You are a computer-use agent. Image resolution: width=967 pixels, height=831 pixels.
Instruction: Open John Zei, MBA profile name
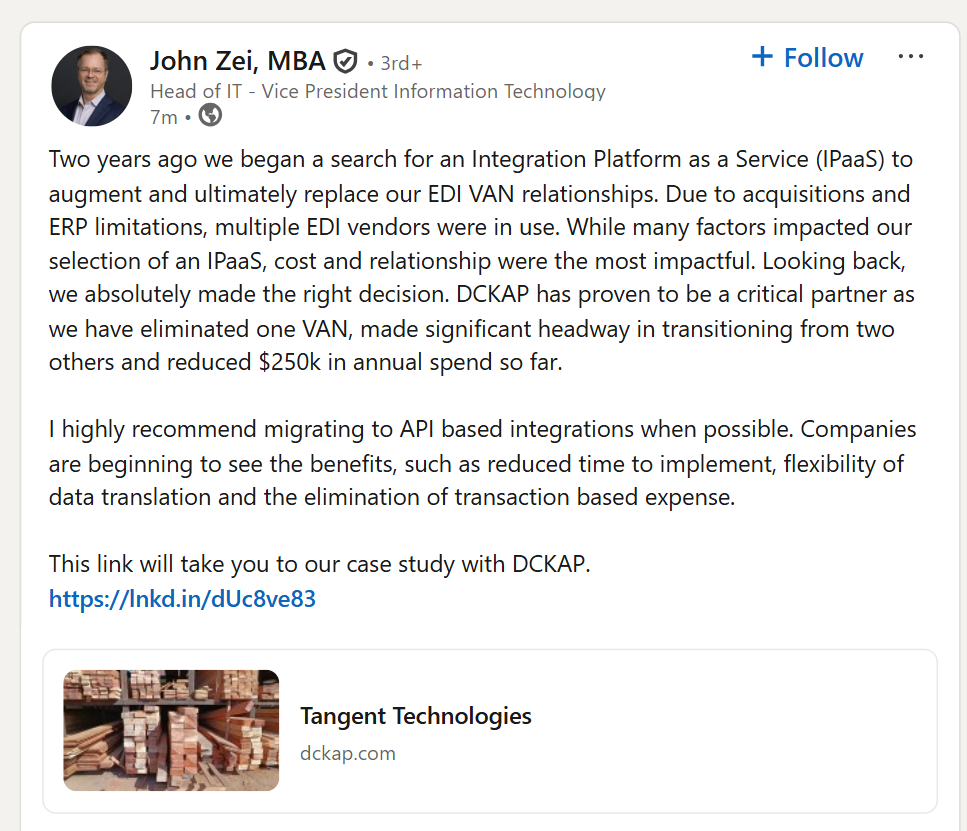[x=237, y=61]
